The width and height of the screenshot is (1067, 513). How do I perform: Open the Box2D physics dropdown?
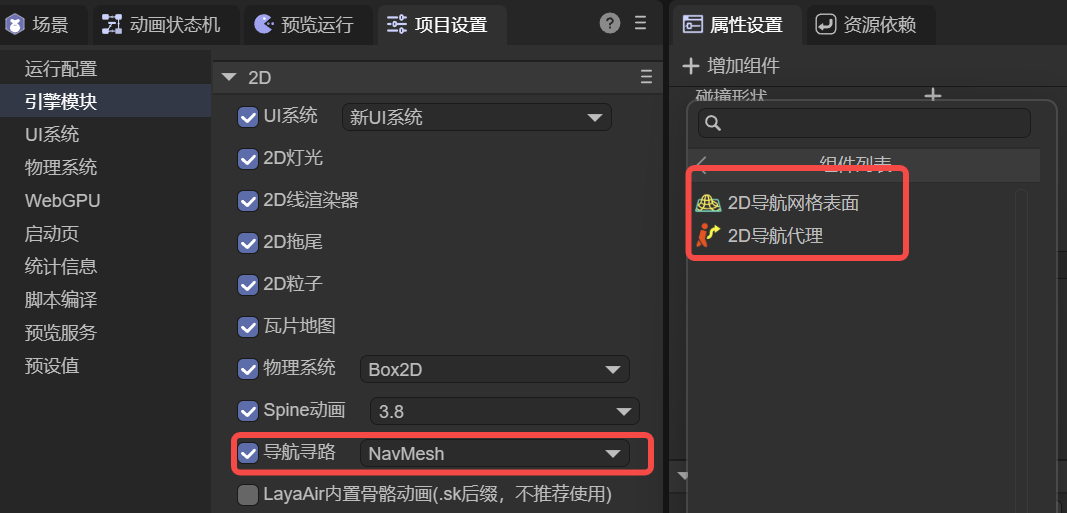pyautogui.click(x=495, y=369)
